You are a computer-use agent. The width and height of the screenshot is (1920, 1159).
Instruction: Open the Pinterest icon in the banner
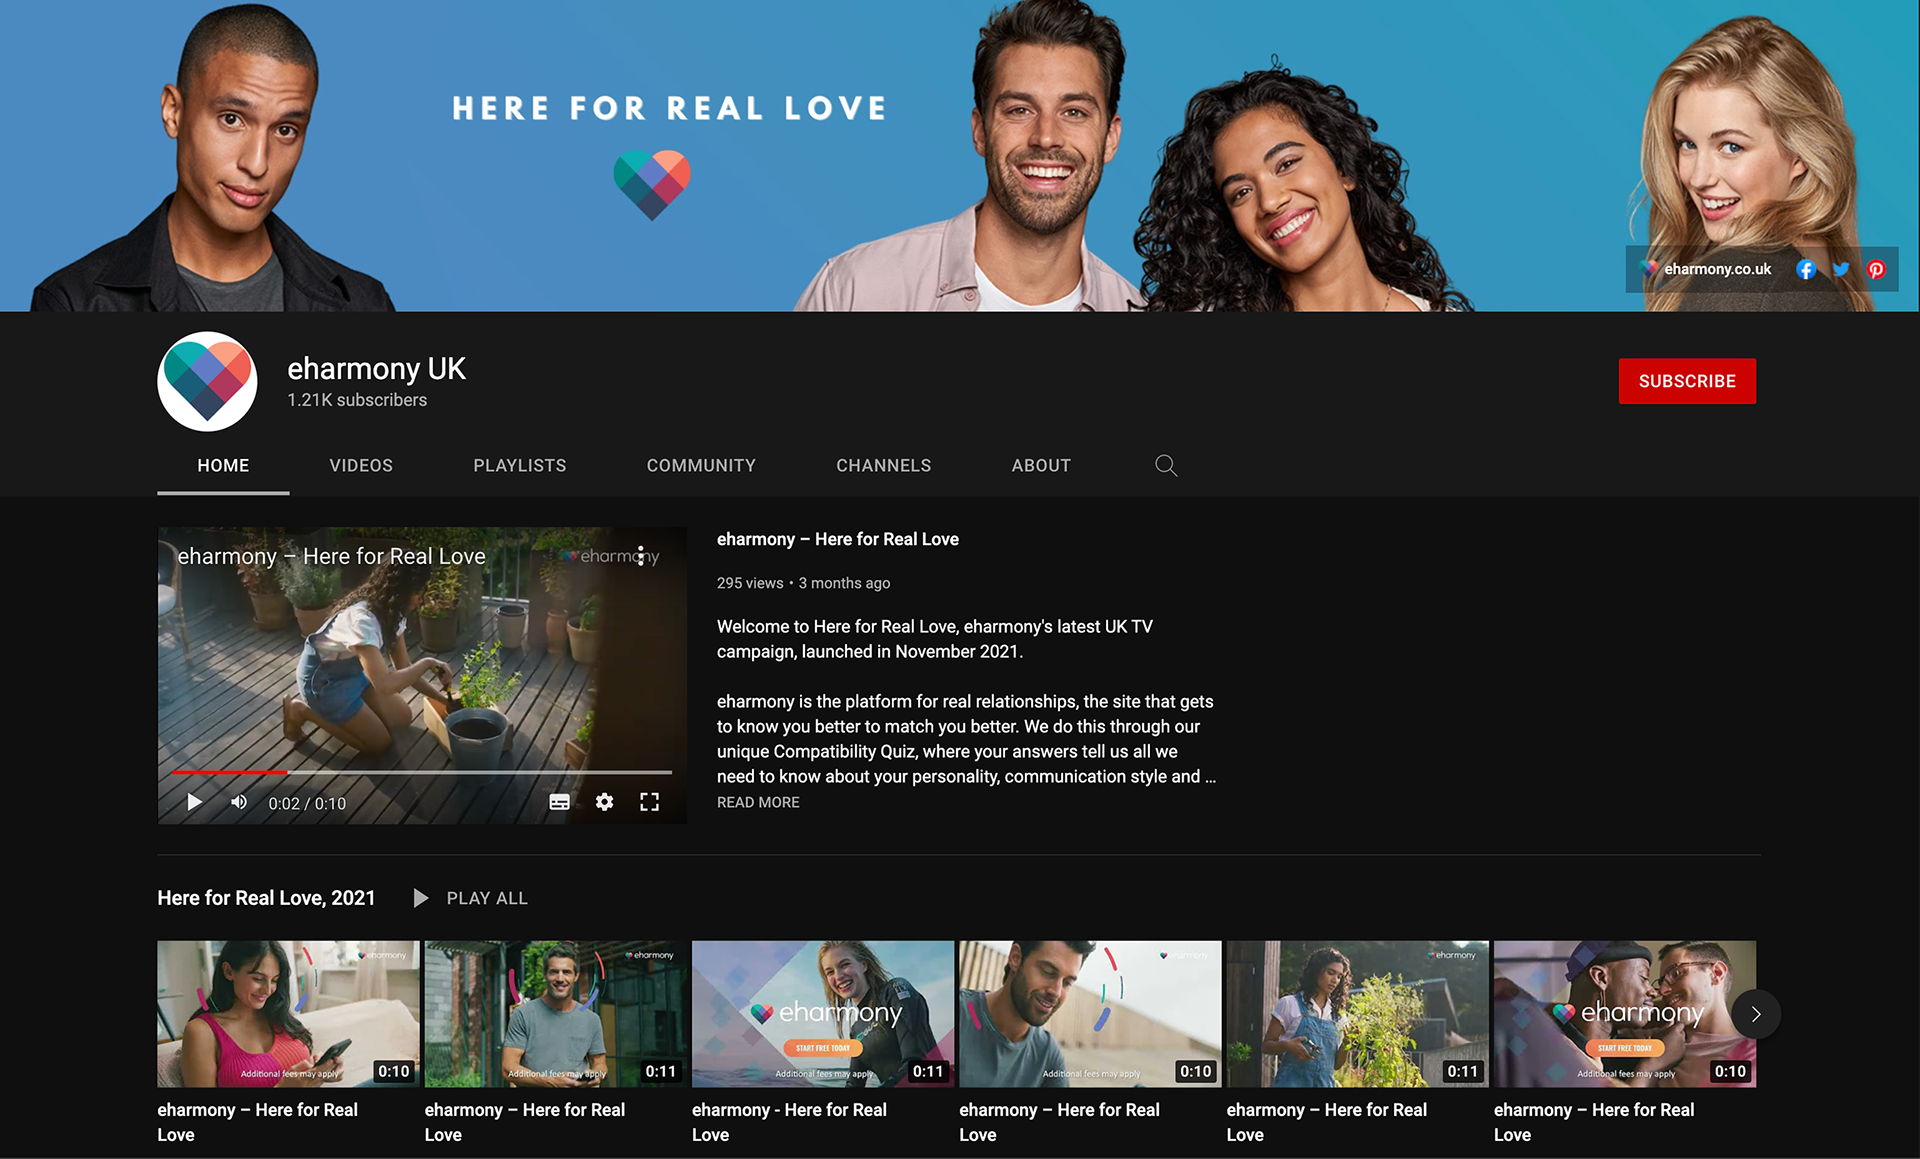(1876, 269)
